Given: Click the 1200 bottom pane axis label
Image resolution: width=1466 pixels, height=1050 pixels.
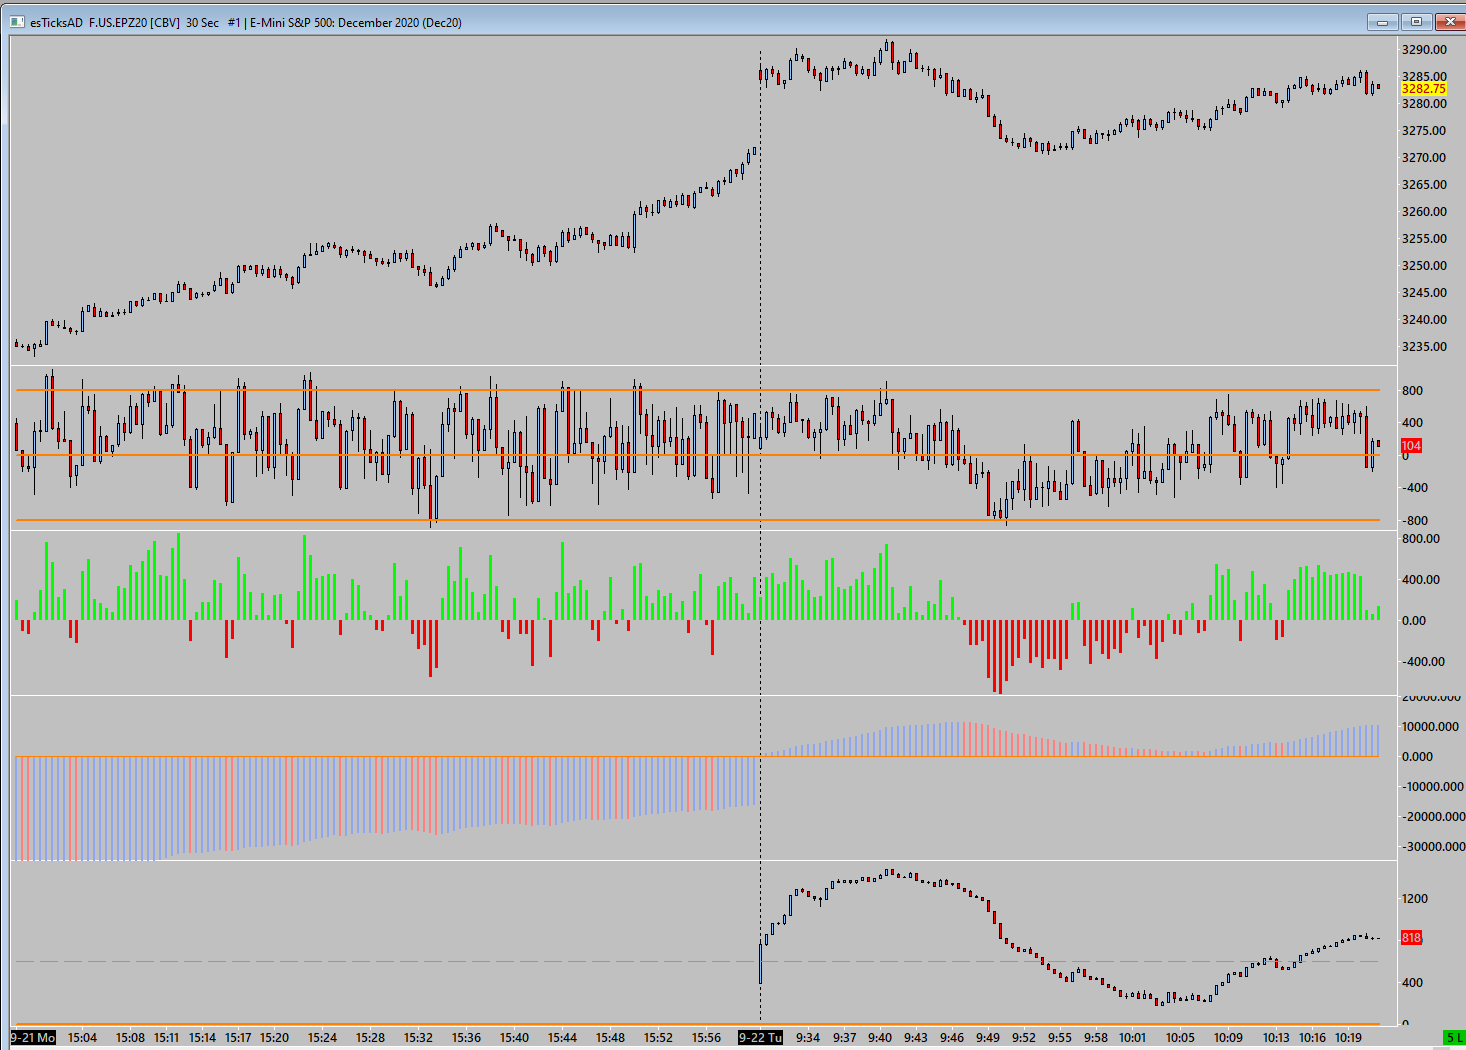Looking at the screenshot, I should coord(1415,899).
